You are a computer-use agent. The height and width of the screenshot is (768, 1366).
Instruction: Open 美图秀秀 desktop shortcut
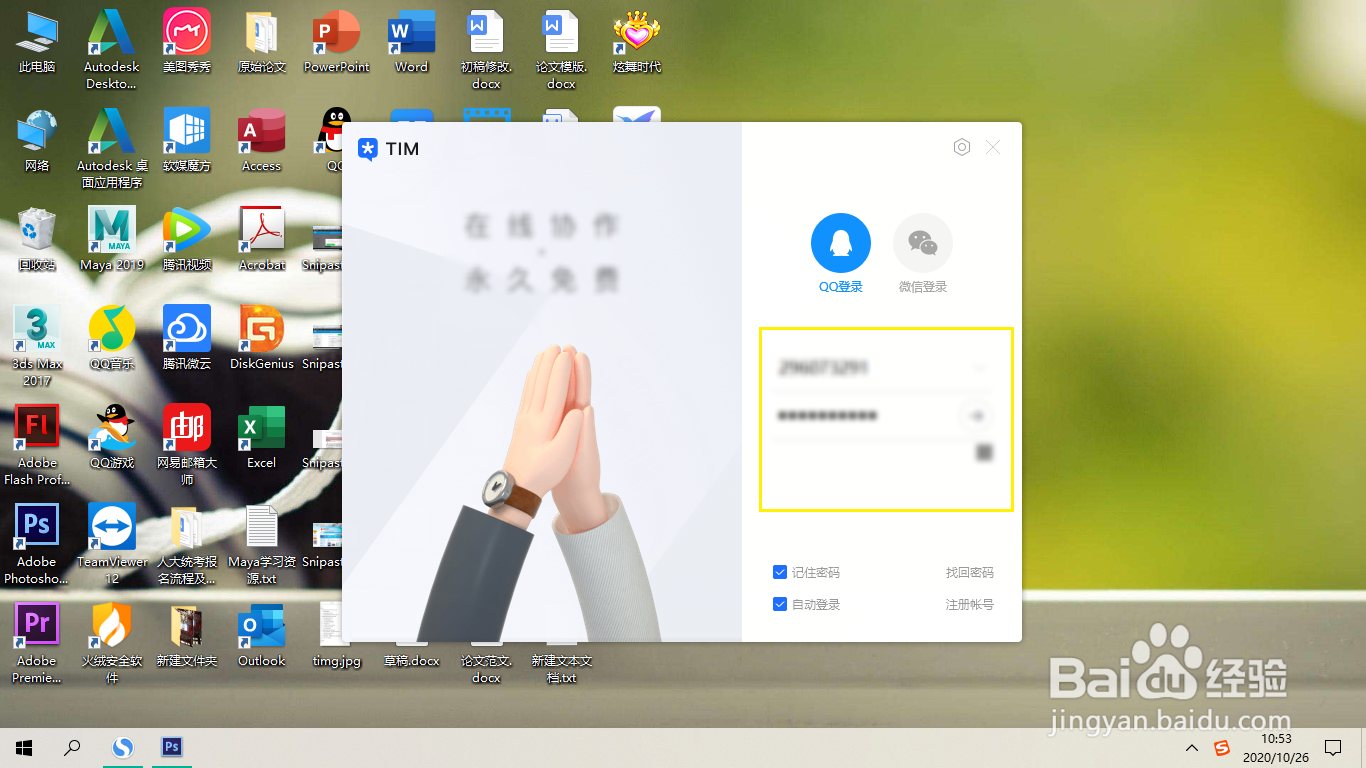pos(187,42)
